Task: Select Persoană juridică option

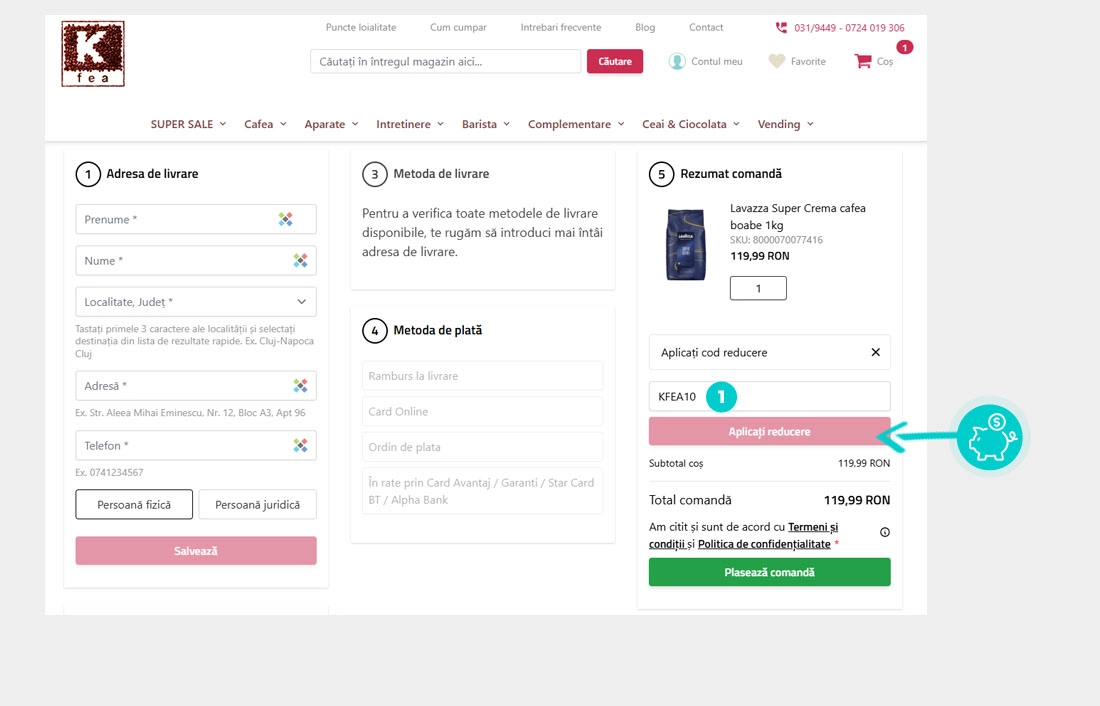Action: [x=257, y=505]
